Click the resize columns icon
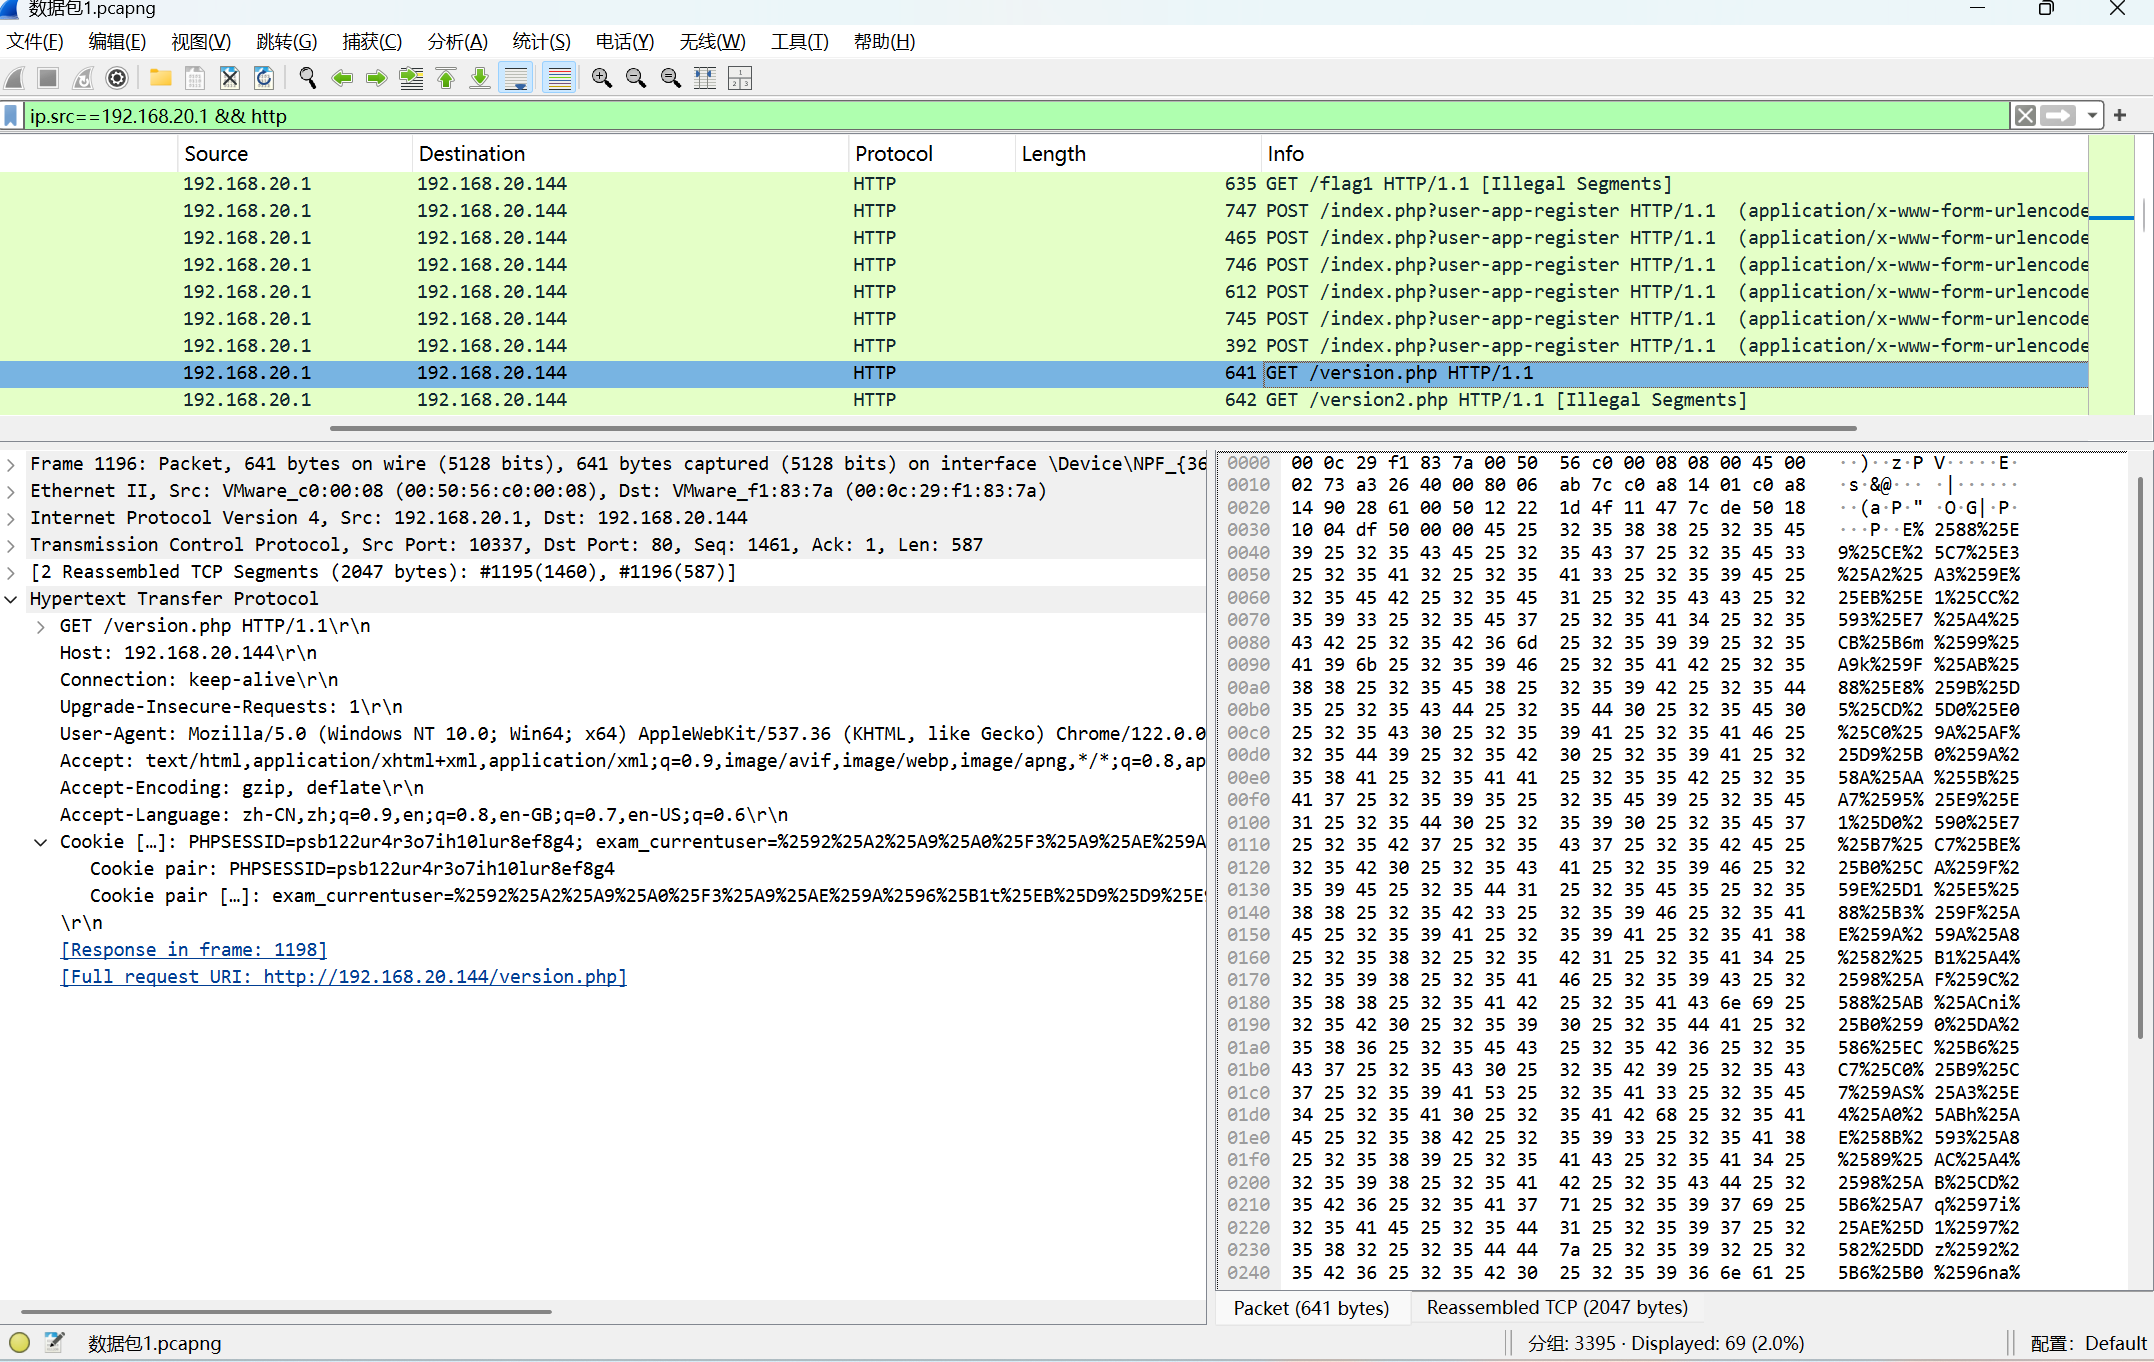The width and height of the screenshot is (2154, 1362). point(705,78)
